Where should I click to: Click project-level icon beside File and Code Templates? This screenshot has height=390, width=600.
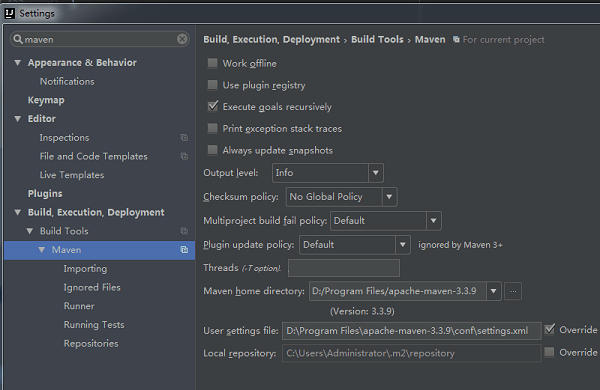coord(184,156)
